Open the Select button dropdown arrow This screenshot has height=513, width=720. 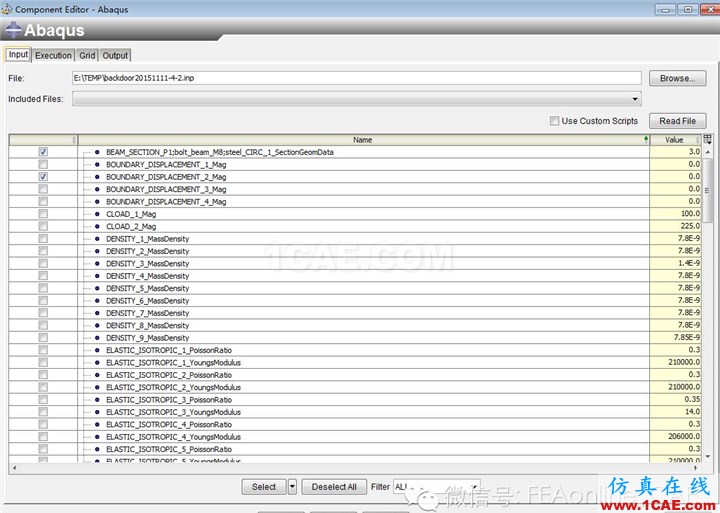pyautogui.click(x=292, y=486)
